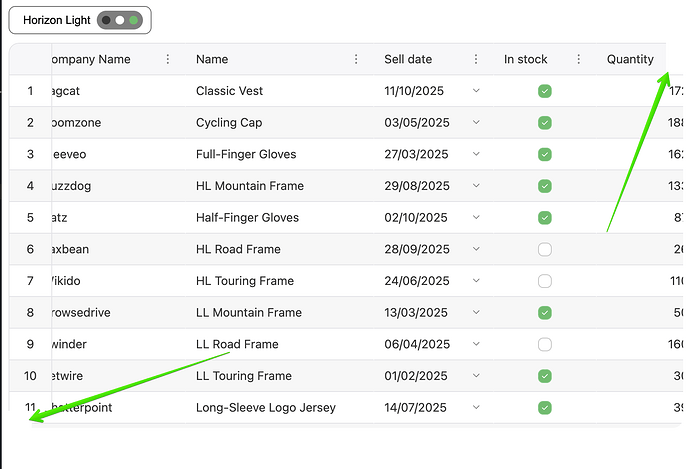Viewport: 690px width, 469px height.
Task: Select row header number 1
Action: tap(30, 91)
